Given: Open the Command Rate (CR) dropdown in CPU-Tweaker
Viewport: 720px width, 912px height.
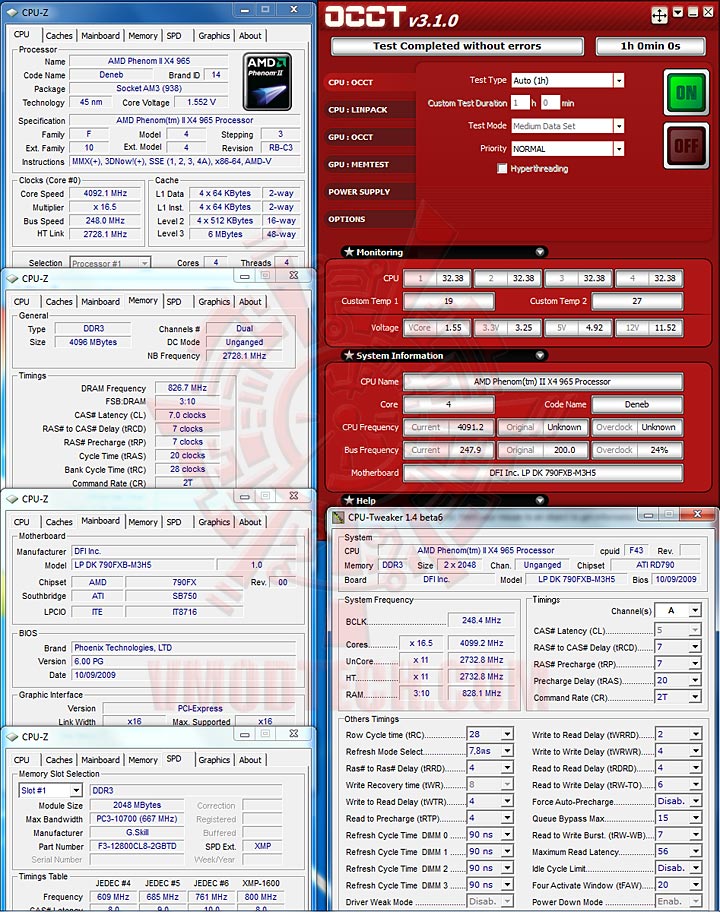Looking at the screenshot, I should pyautogui.click(x=695, y=697).
